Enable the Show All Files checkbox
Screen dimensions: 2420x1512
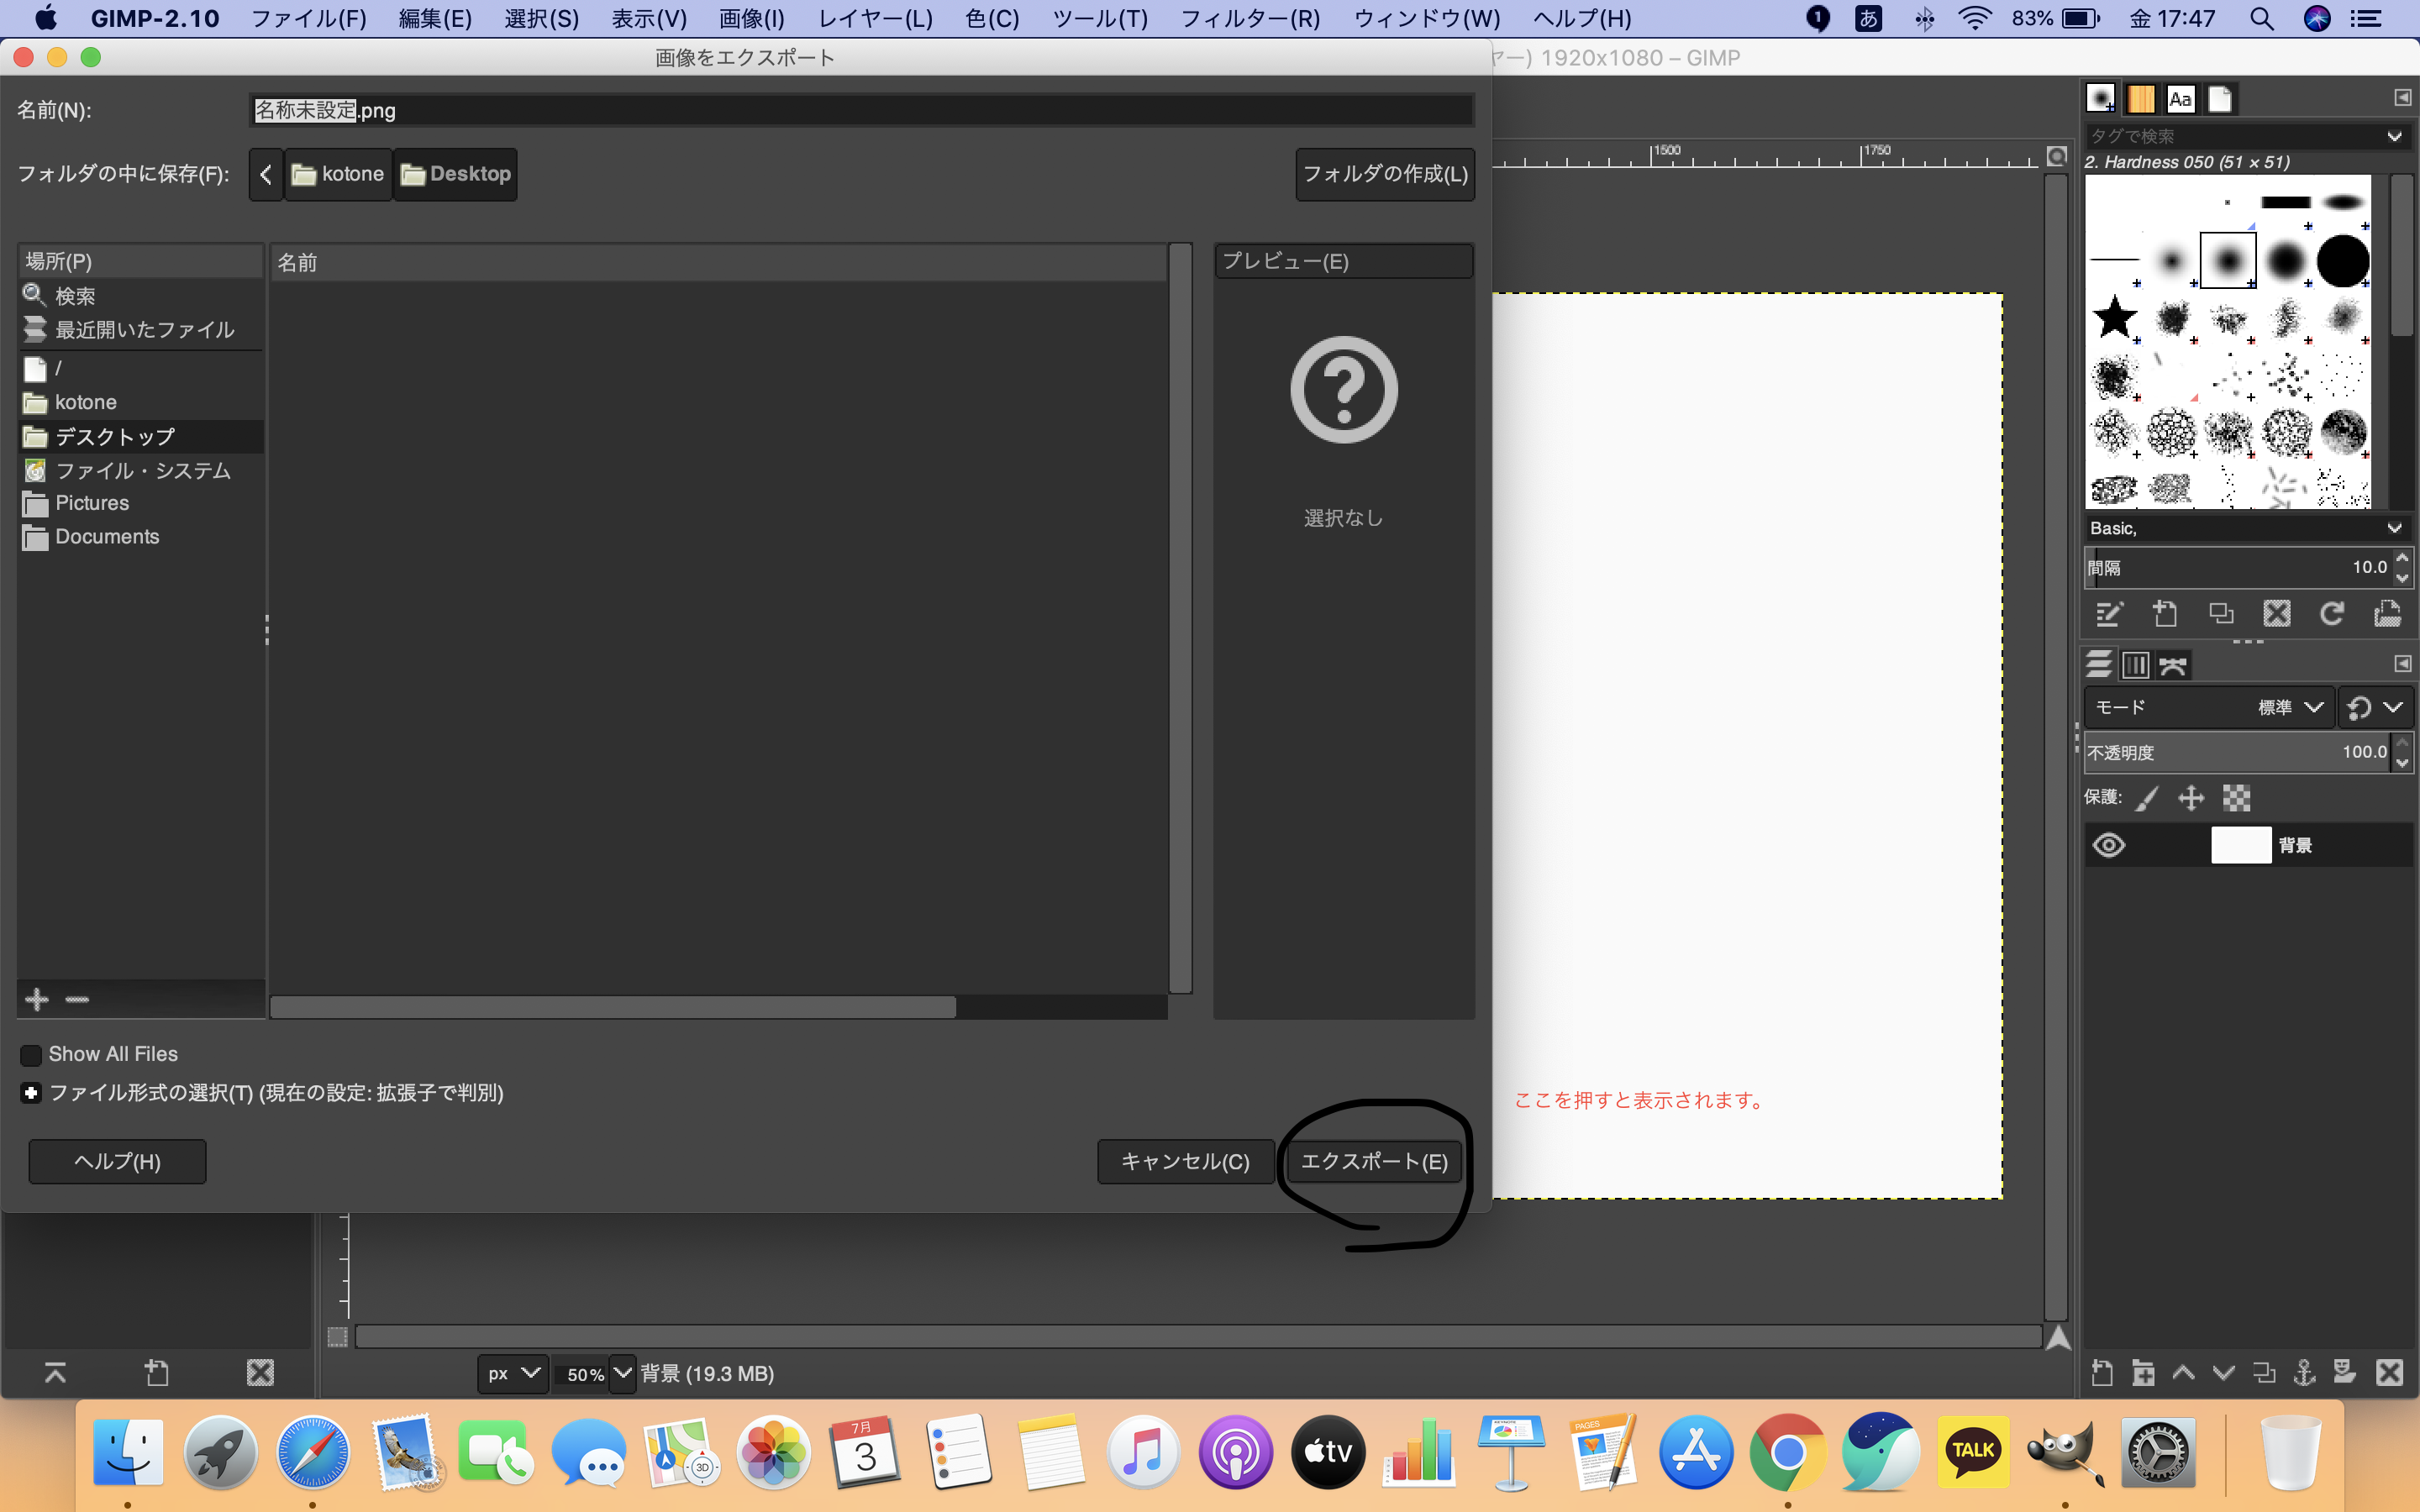[x=31, y=1054]
